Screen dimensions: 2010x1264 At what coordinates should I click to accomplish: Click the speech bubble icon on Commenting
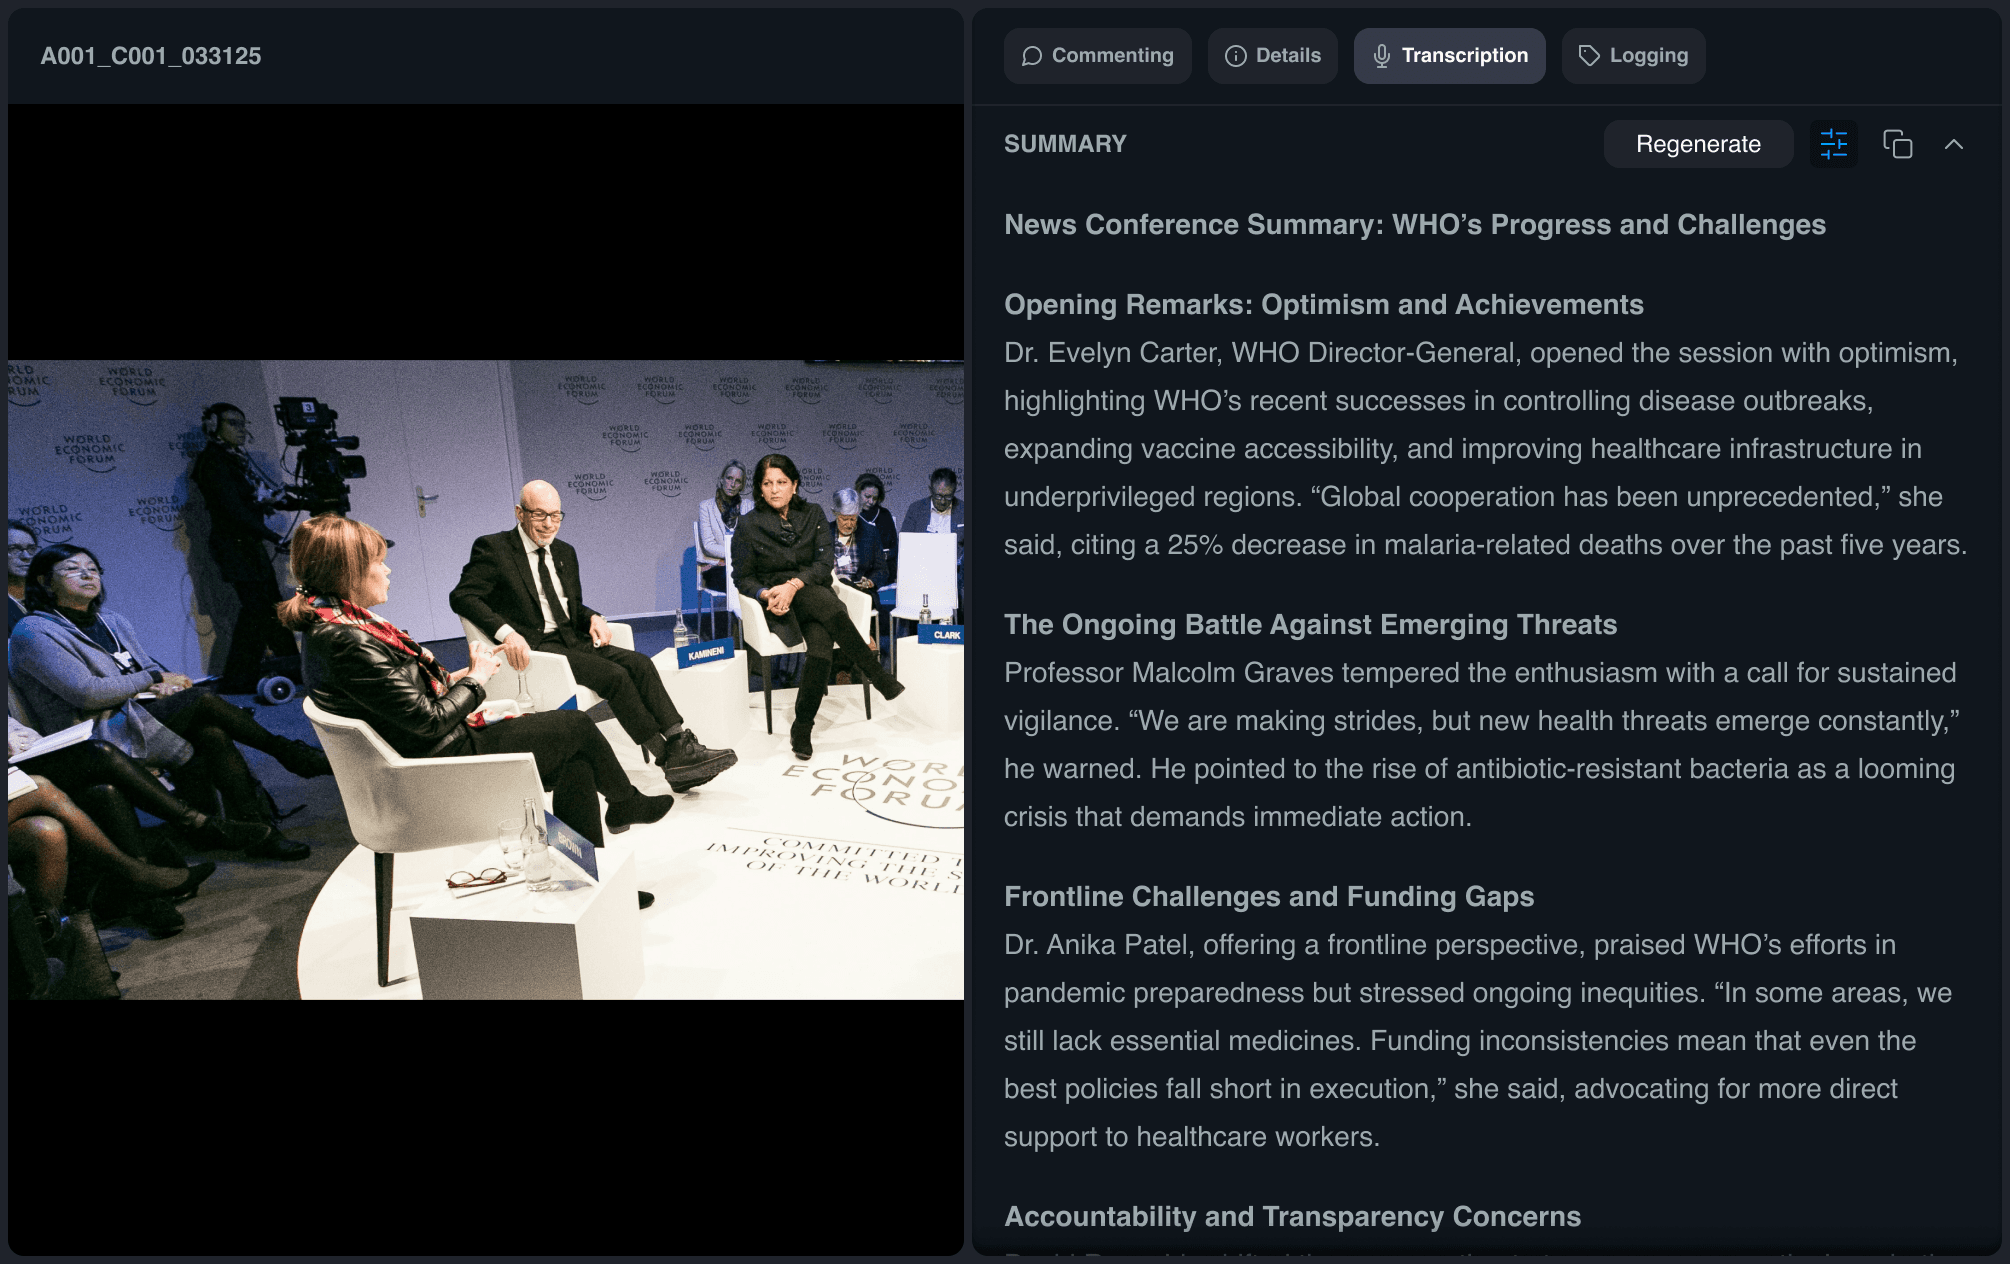[x=1032, y=56]
